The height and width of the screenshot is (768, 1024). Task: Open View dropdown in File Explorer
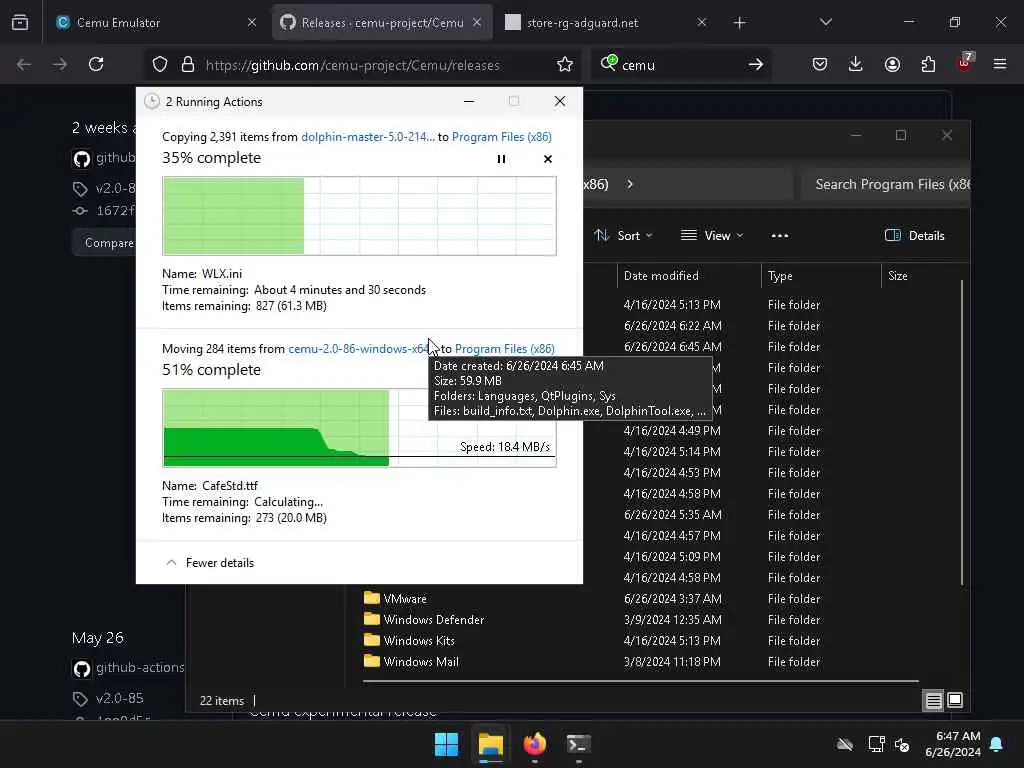pos(712,236)
